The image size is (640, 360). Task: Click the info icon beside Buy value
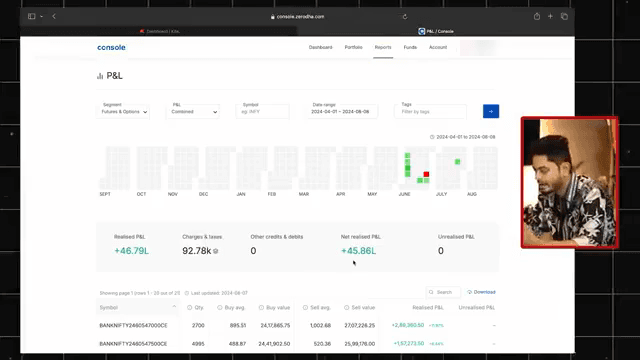pos(261,307)
